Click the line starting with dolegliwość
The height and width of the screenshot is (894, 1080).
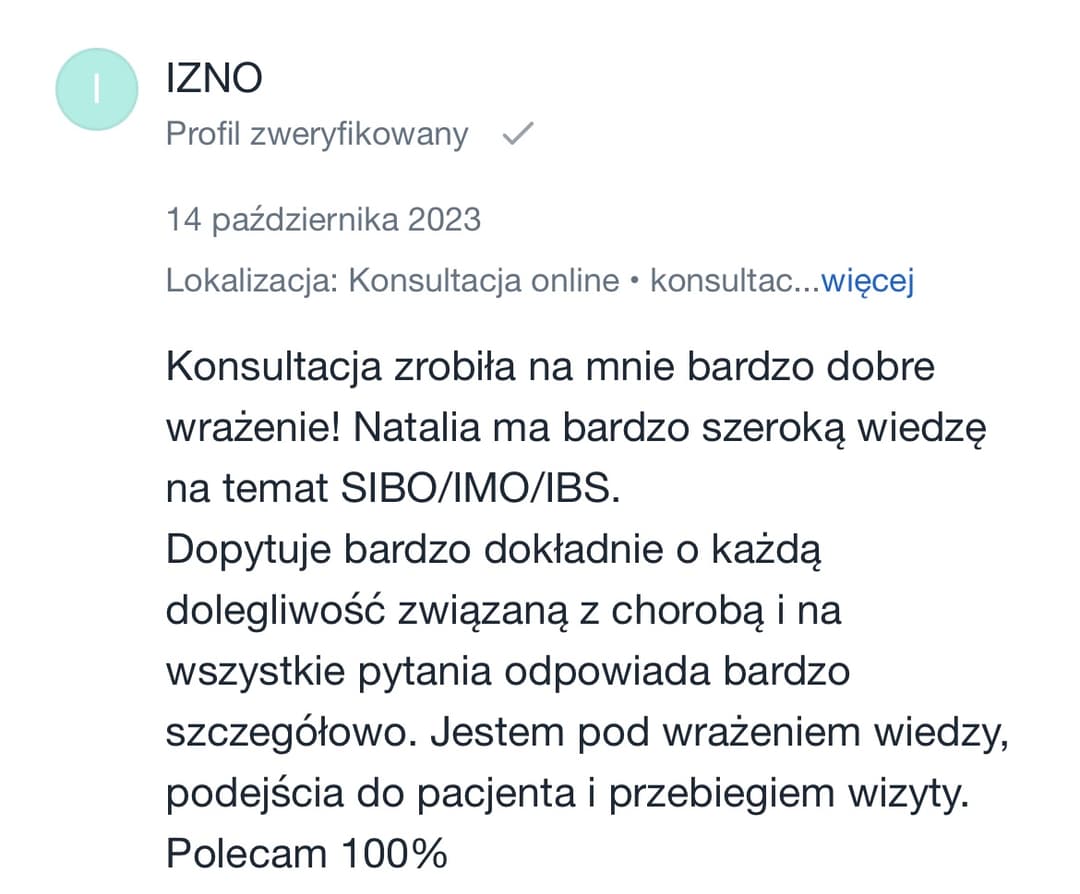pos(503,610)
